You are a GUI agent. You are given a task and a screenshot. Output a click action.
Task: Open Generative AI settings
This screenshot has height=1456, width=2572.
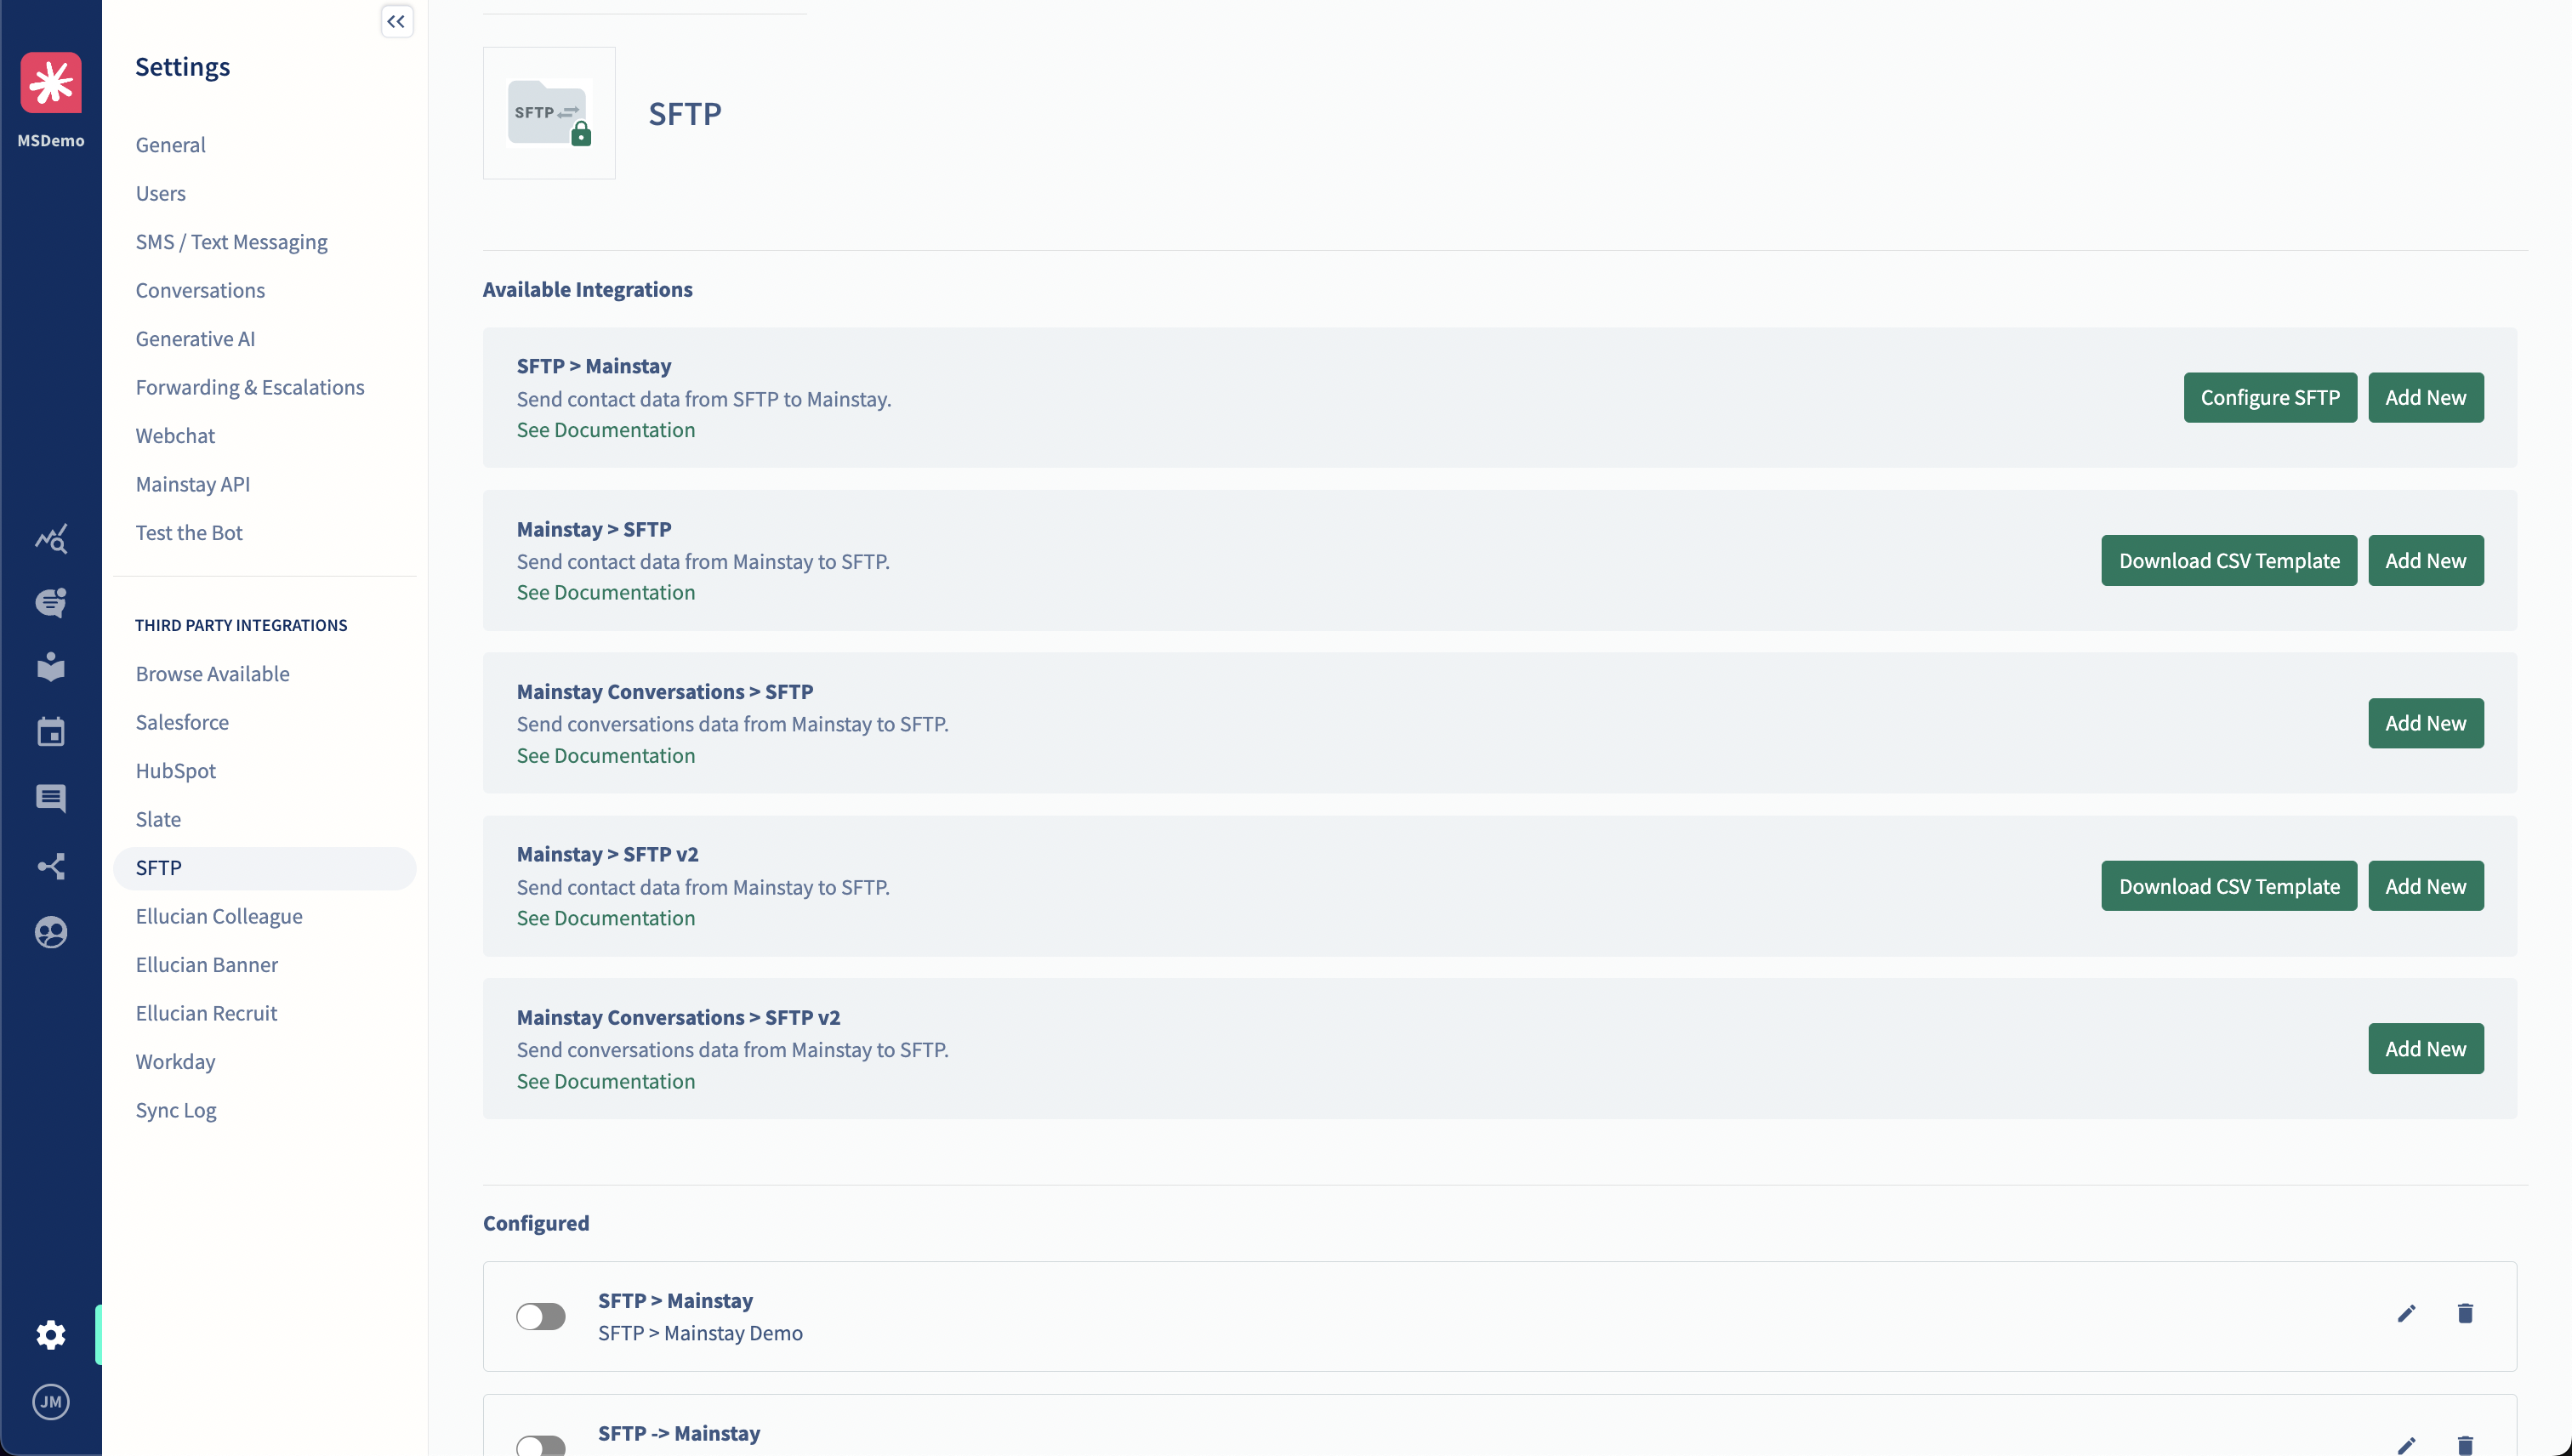[x=195, y=338]
